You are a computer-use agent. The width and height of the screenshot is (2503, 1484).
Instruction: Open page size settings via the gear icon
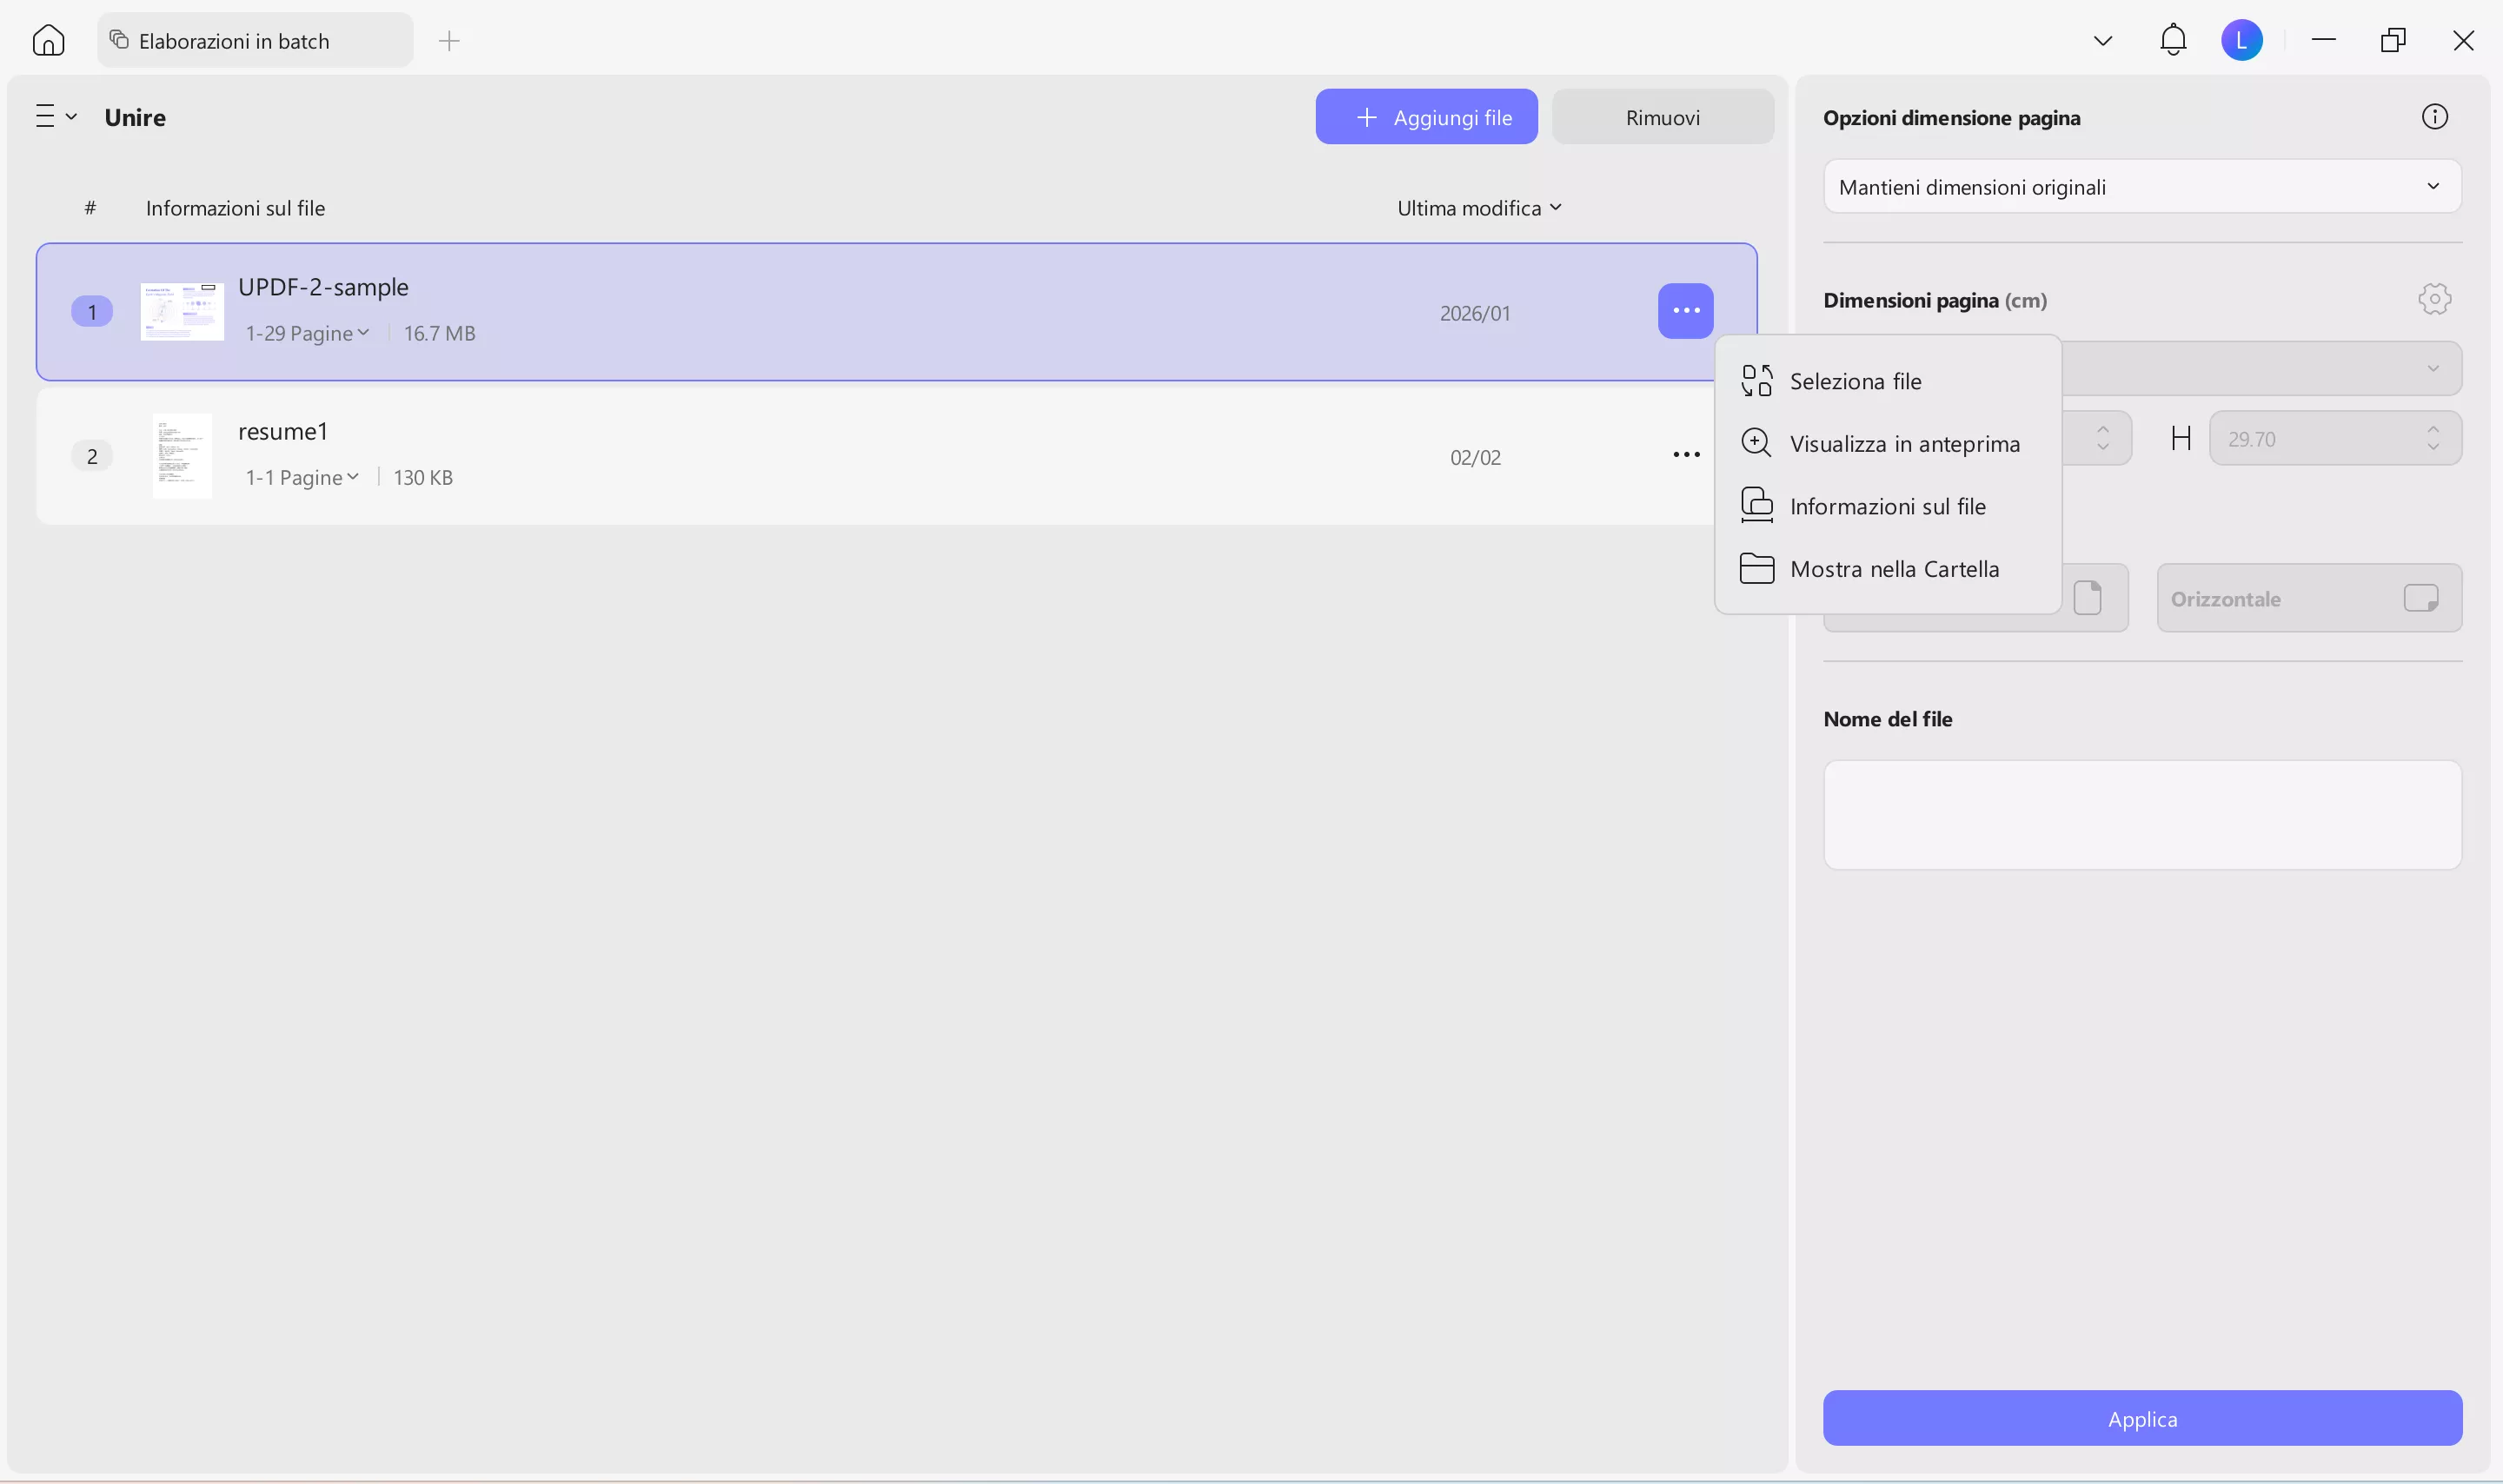[x=2433, y=298]
